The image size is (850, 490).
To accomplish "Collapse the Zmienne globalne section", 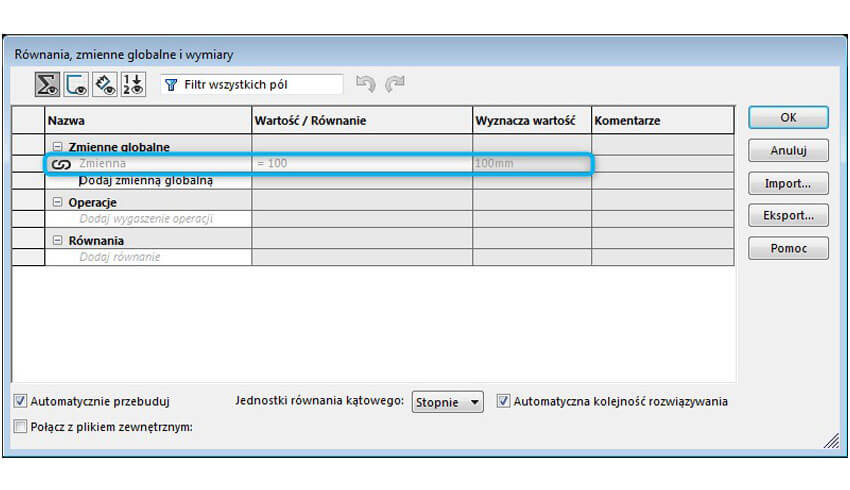I will point(57,146).
